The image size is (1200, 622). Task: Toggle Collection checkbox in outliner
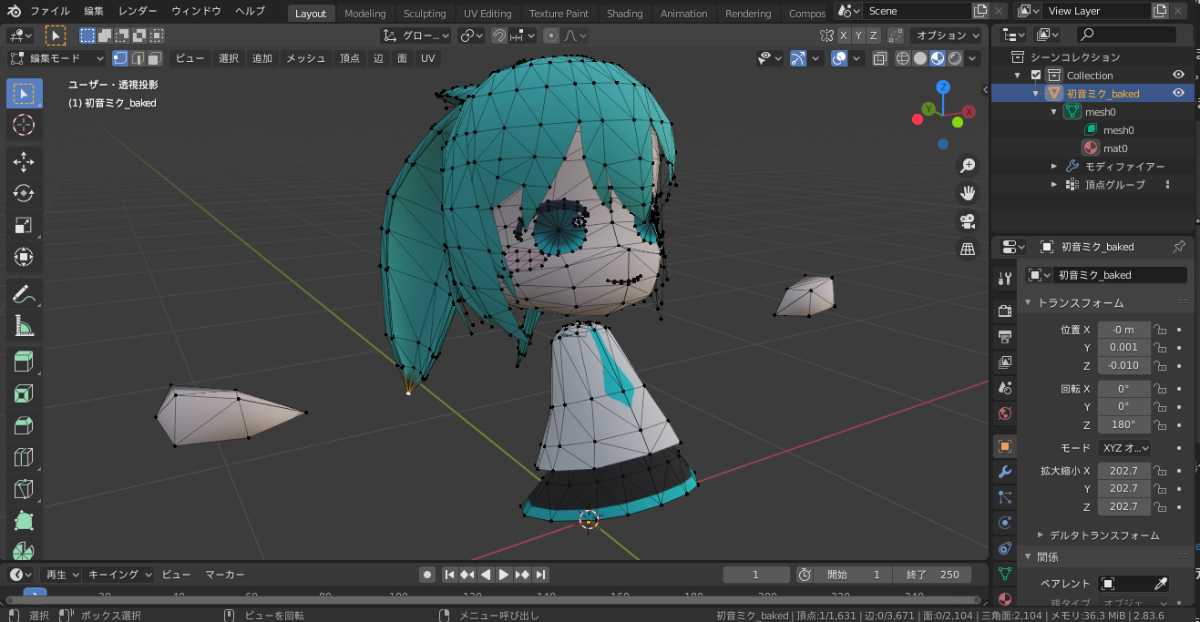click(1036, 75)
